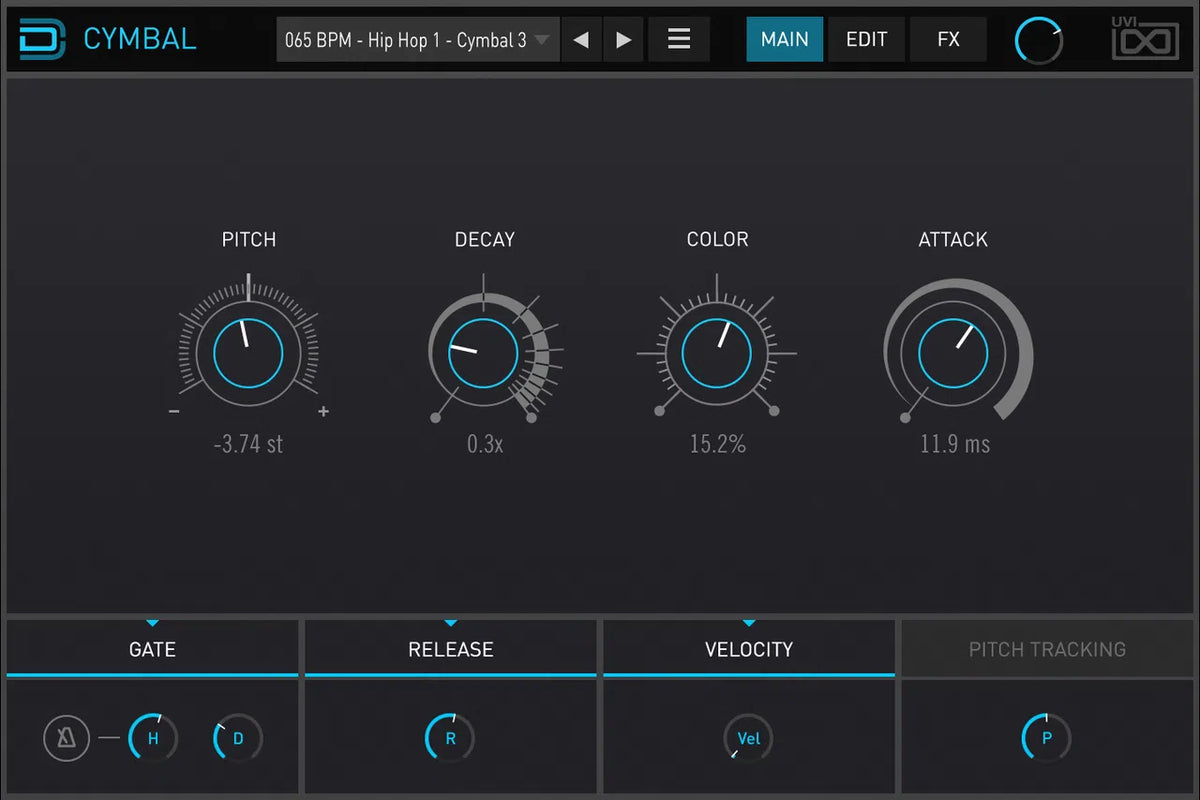The image size is (1200, 800).
Task: Click the next preset arrow
Action: [623, 40]
